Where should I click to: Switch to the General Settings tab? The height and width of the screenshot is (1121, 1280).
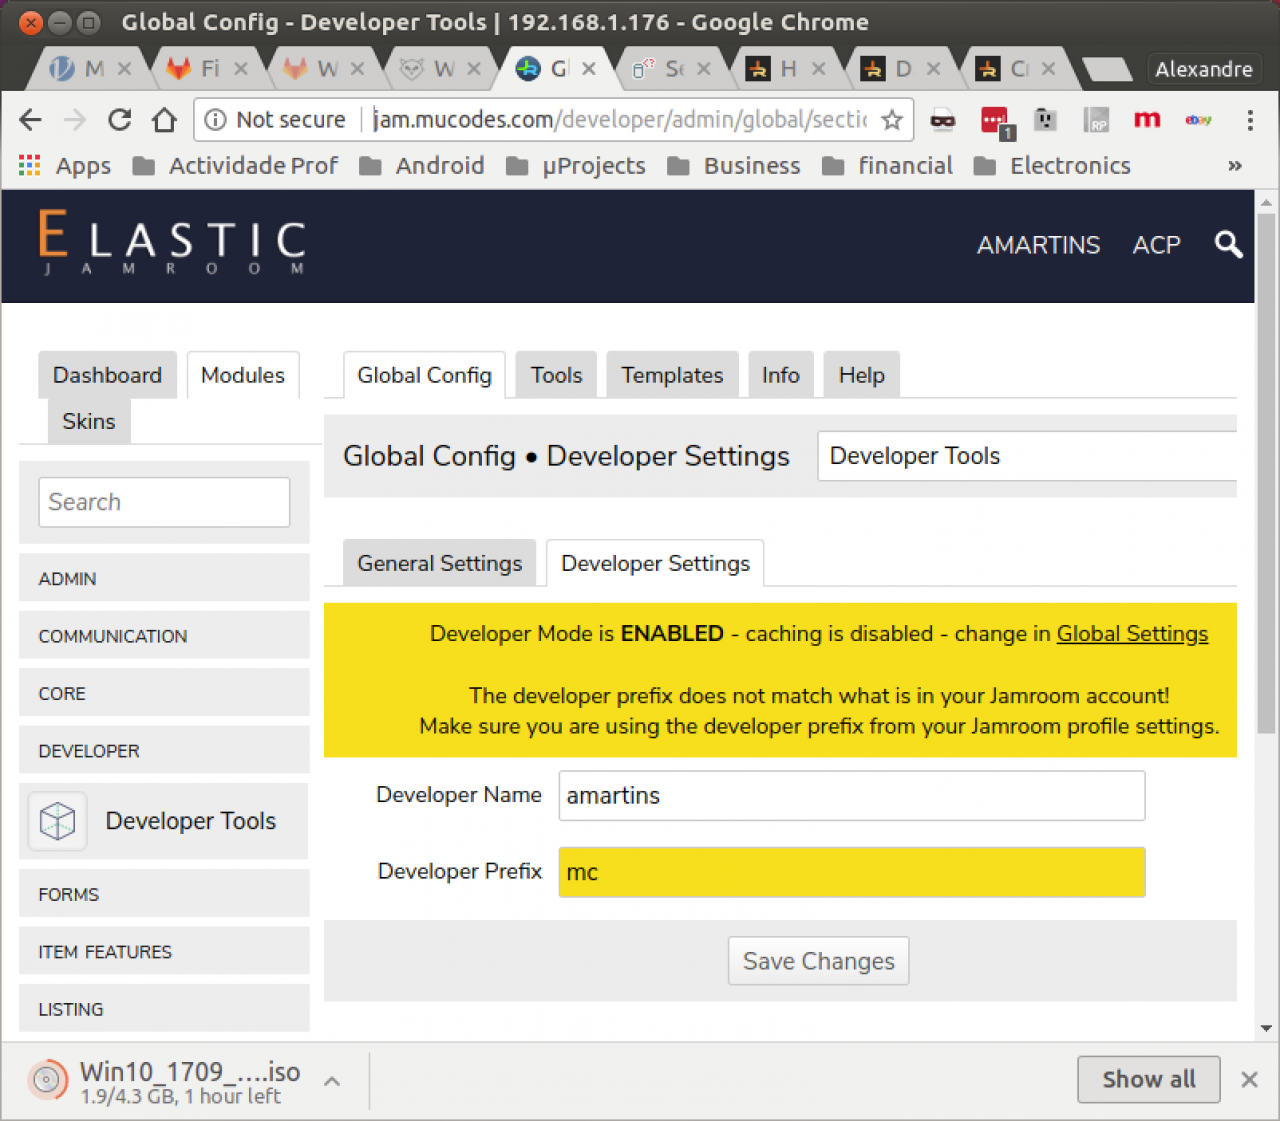tap(440, 563)
